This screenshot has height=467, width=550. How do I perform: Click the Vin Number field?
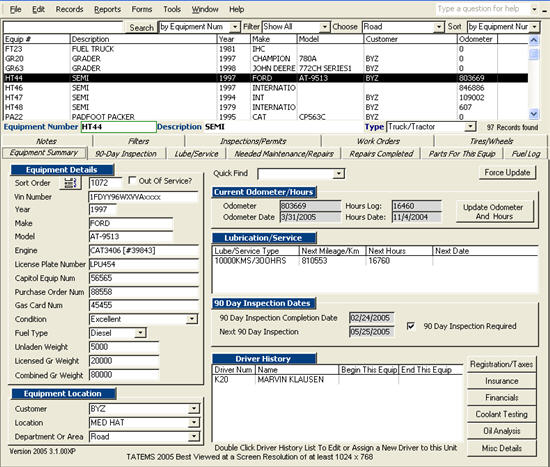coord(143,197)
